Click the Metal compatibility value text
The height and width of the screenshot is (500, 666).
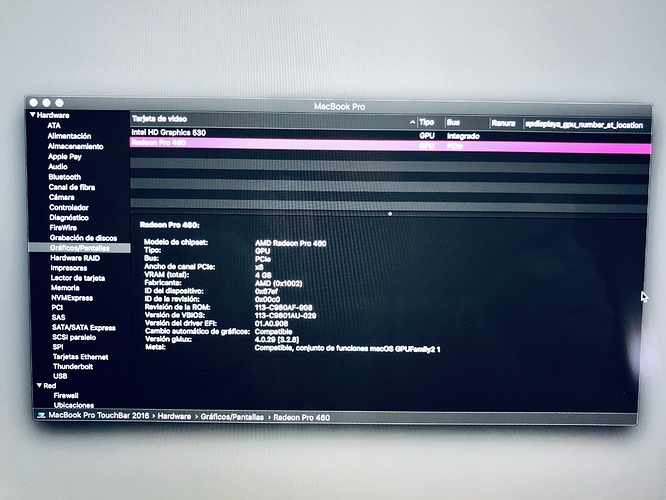(x=347, y=348)
